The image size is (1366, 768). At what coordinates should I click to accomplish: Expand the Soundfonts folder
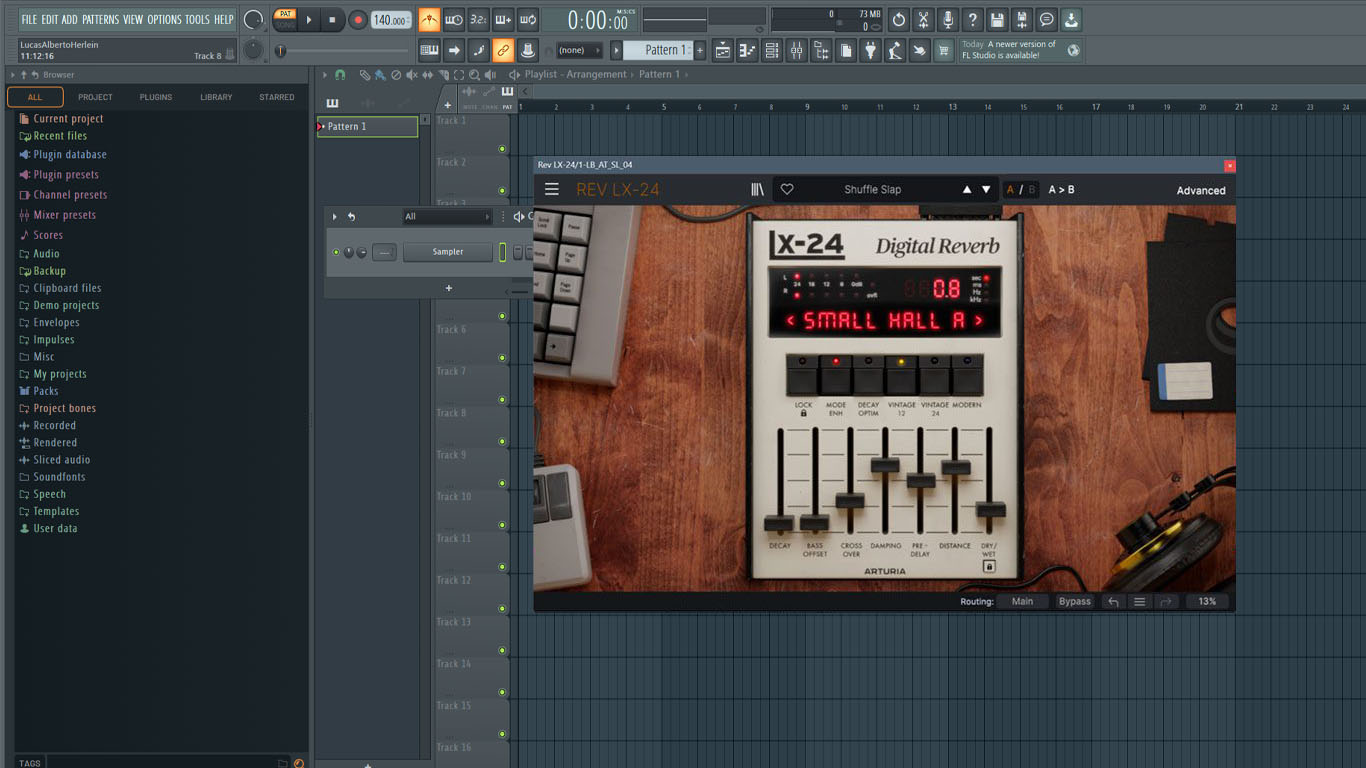[x=59, y=477]
